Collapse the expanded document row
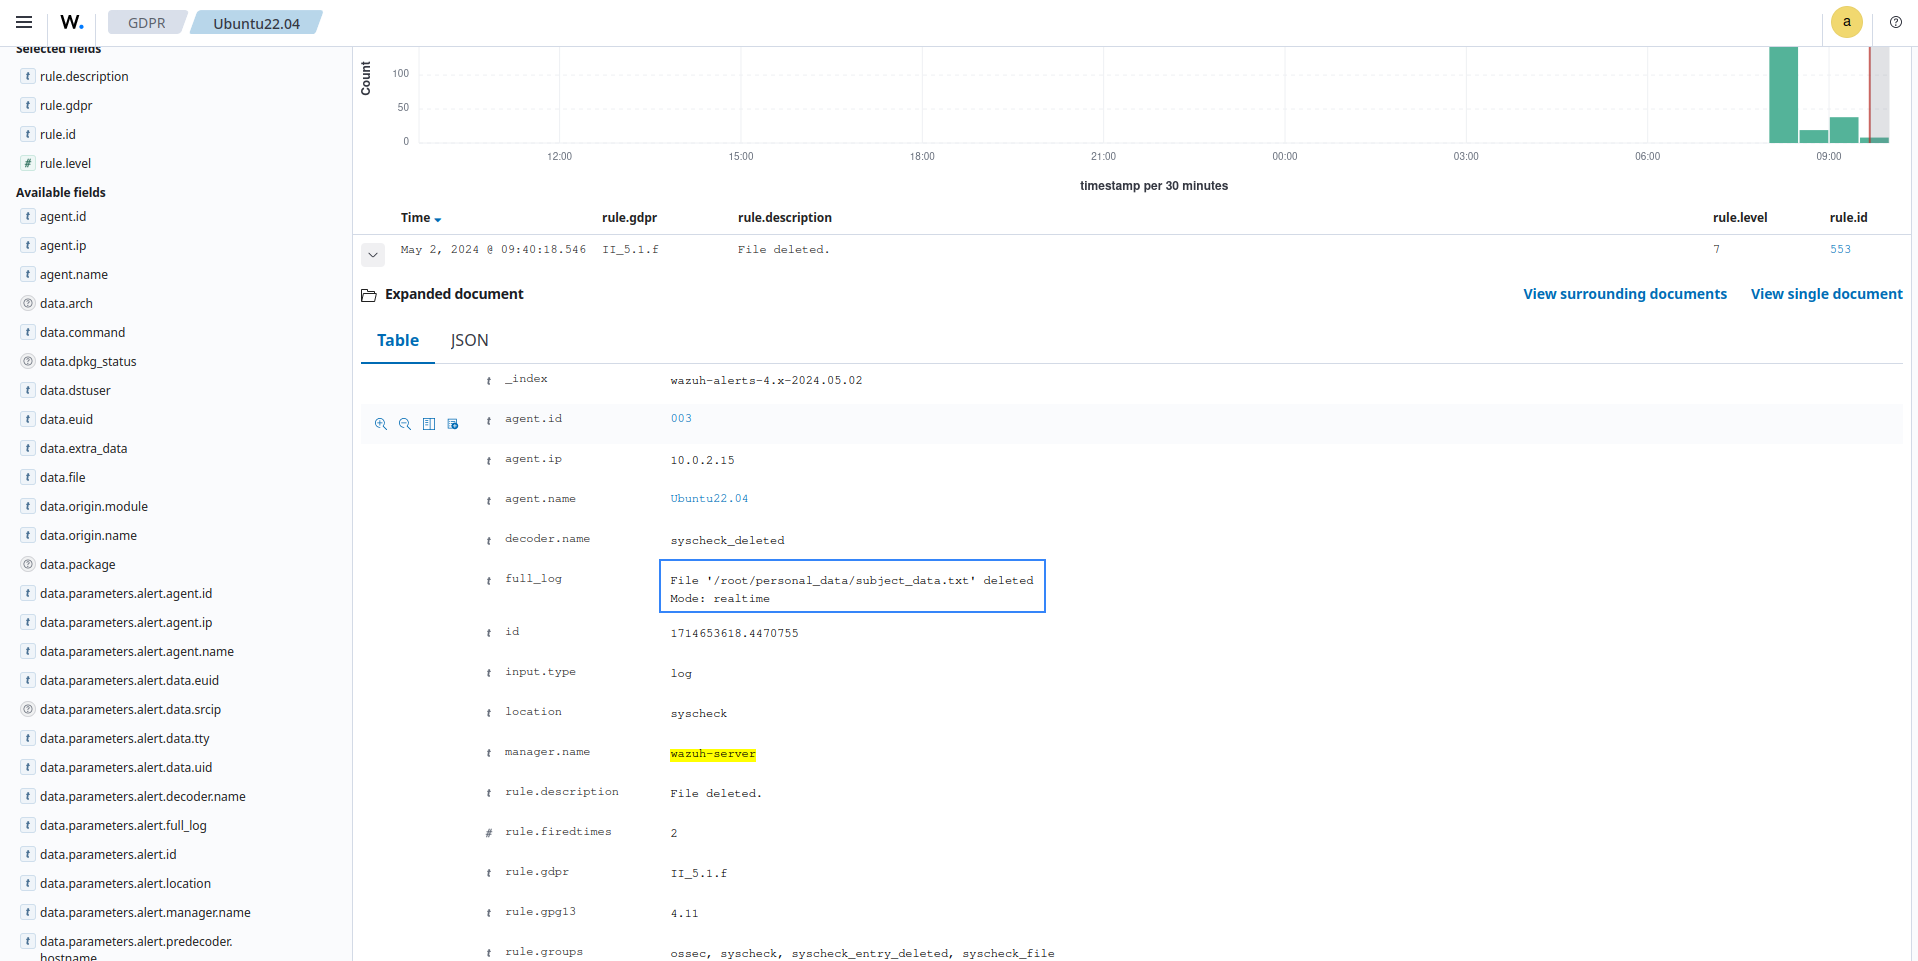 click(x=373, y=254)
